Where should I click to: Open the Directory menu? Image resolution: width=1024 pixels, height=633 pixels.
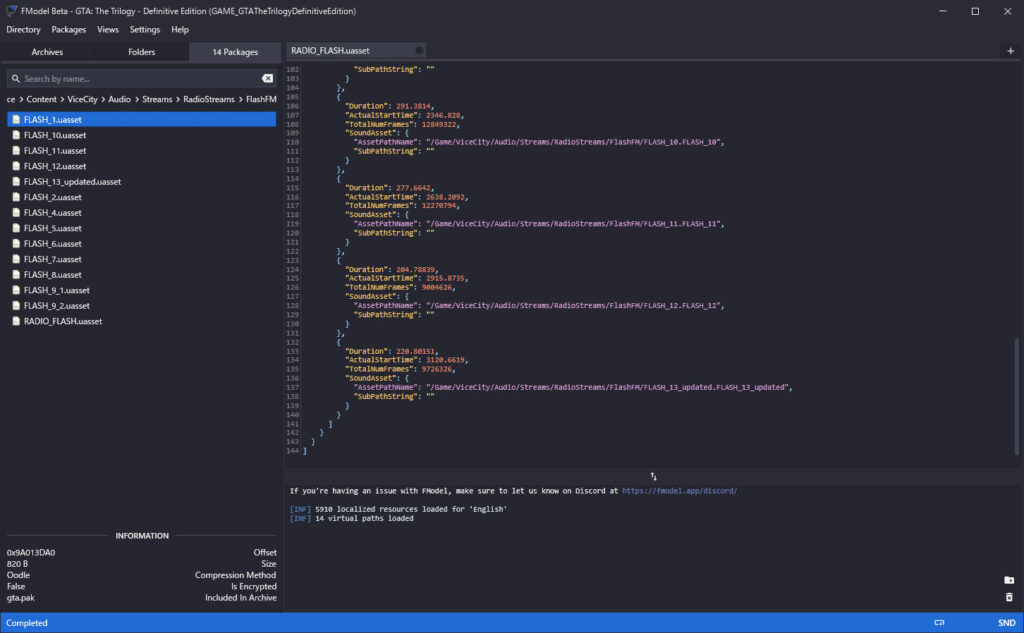pos(23,29)
